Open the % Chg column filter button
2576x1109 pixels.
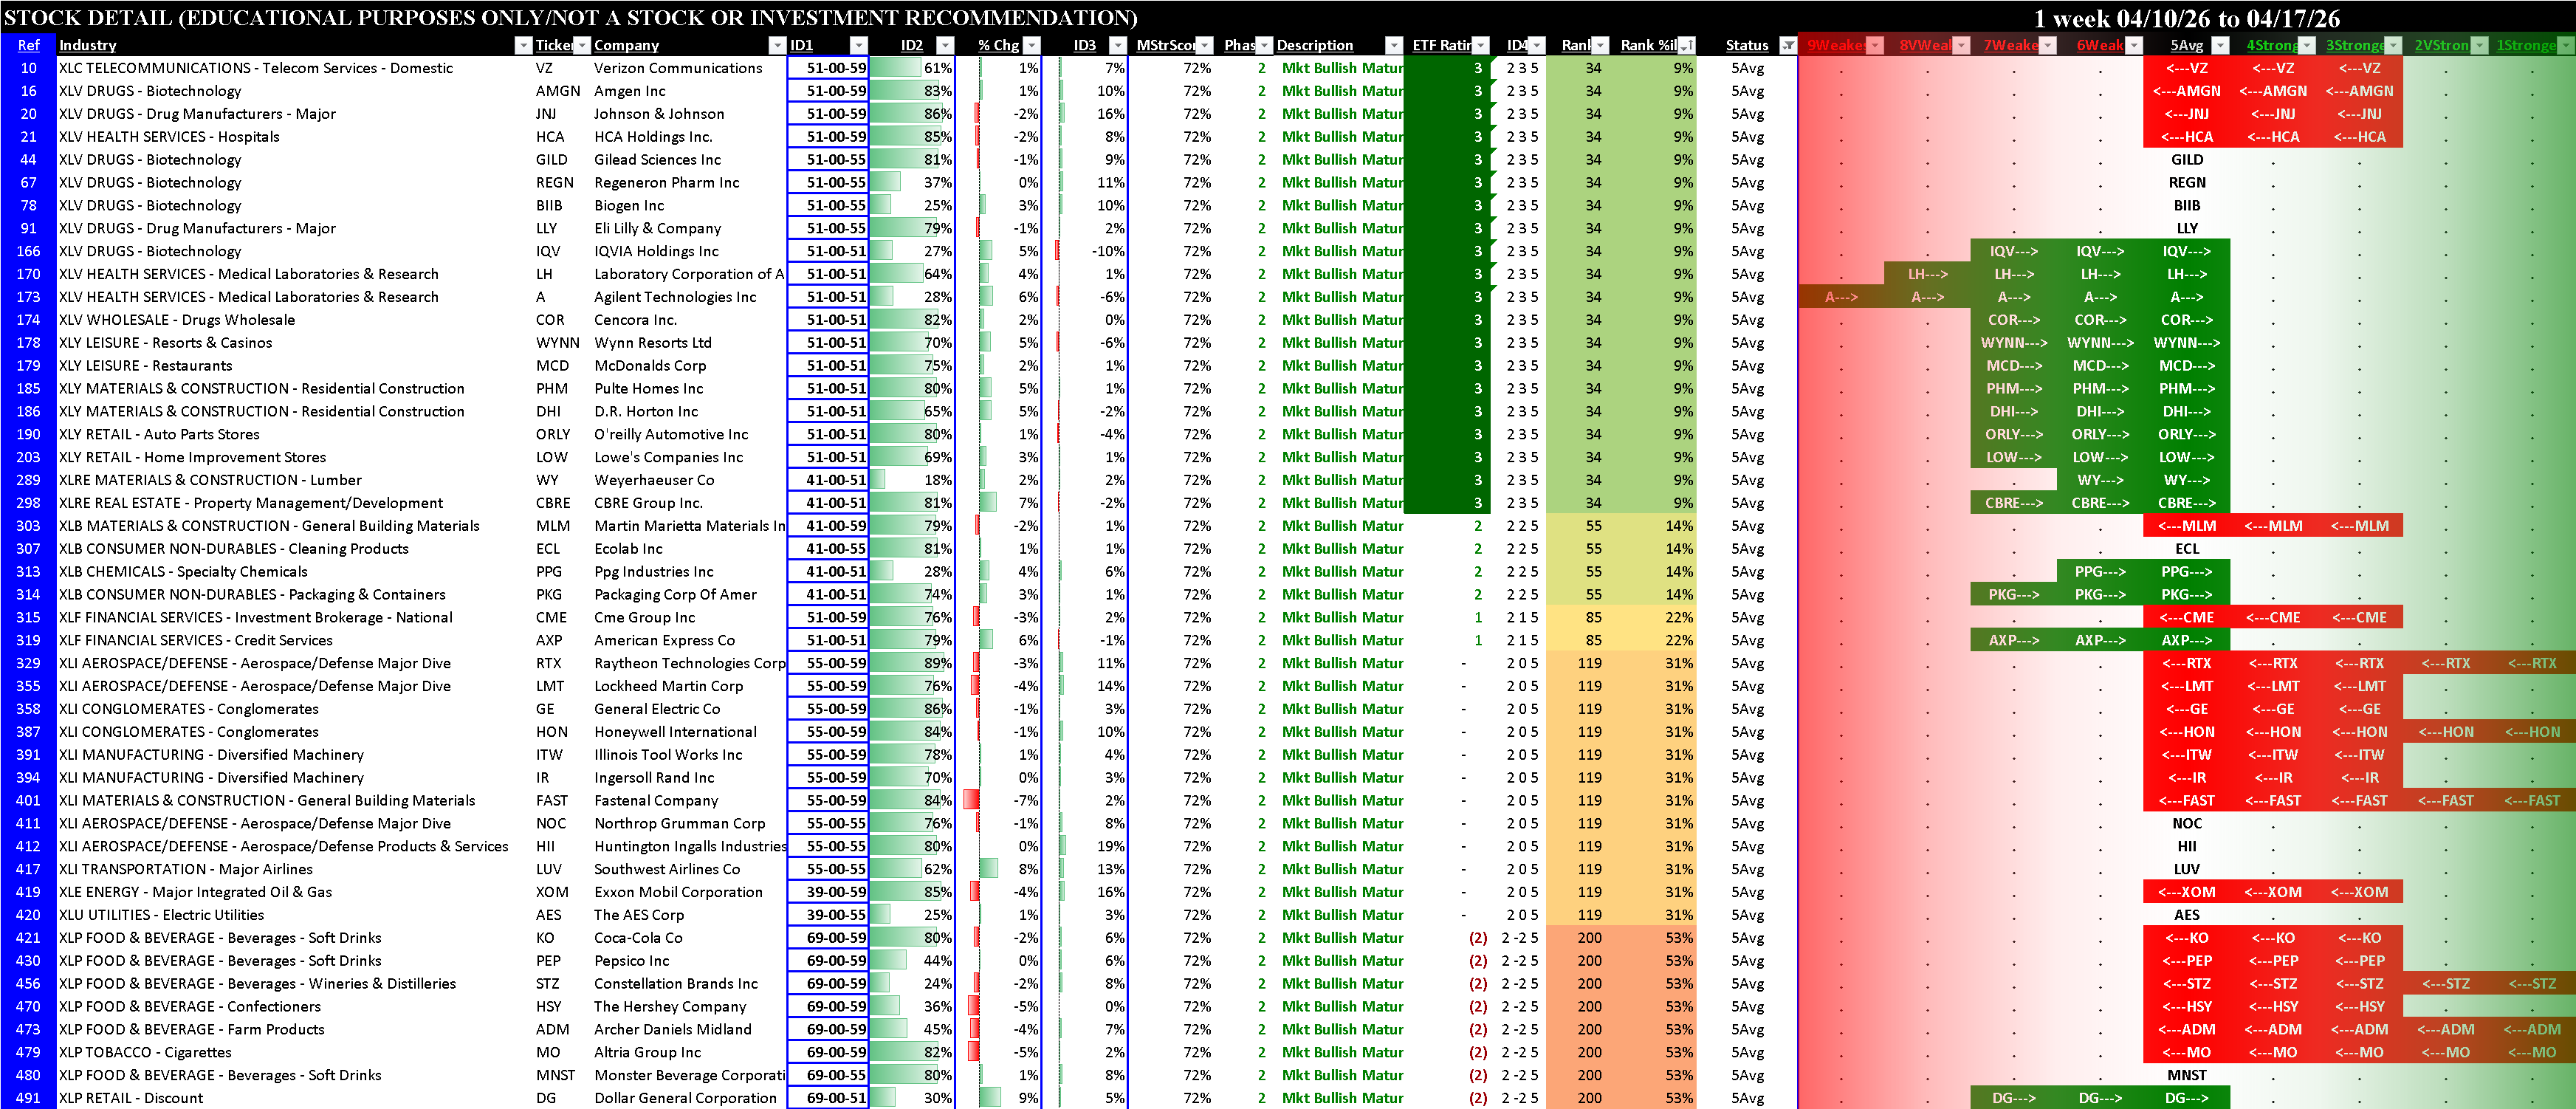[x=1032, y=45]
